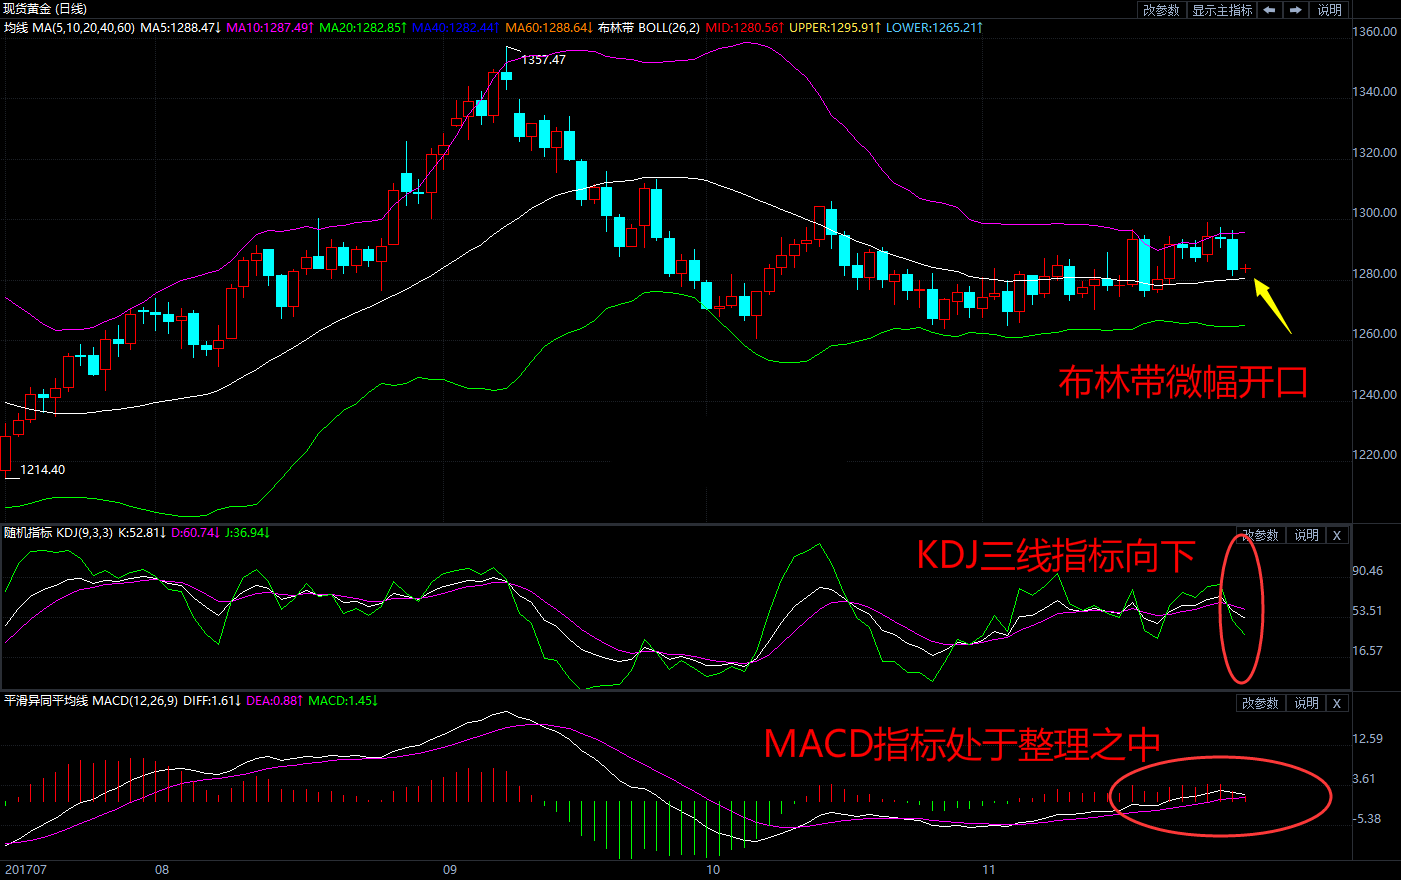1401x880 pixels.
Task: Click the yellow arrow annotation on chart
Action: 1271,305
